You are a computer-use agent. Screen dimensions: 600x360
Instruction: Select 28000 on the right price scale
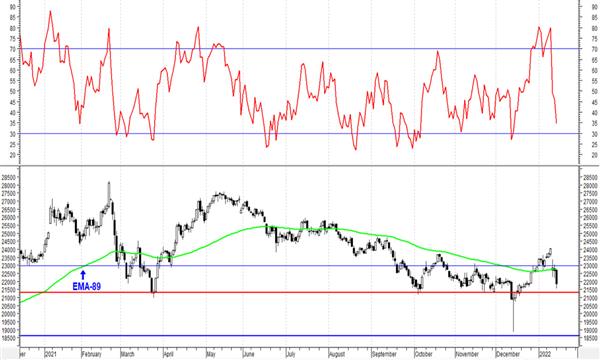[x=590, y=186]
